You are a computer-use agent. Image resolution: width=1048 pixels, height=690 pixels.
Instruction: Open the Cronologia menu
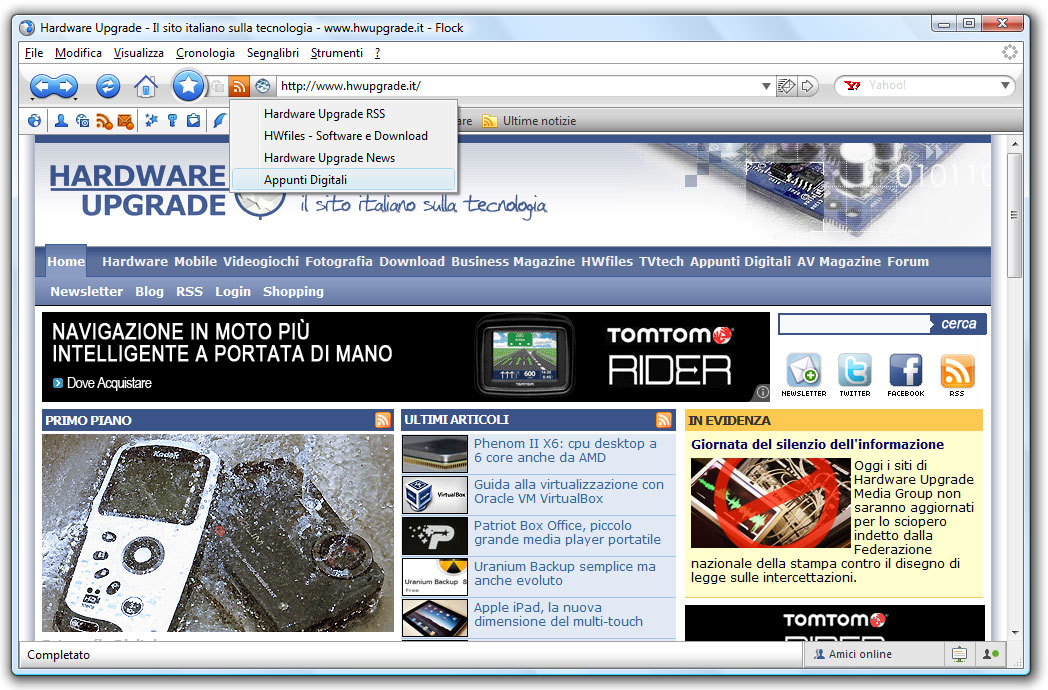(205, 53)
